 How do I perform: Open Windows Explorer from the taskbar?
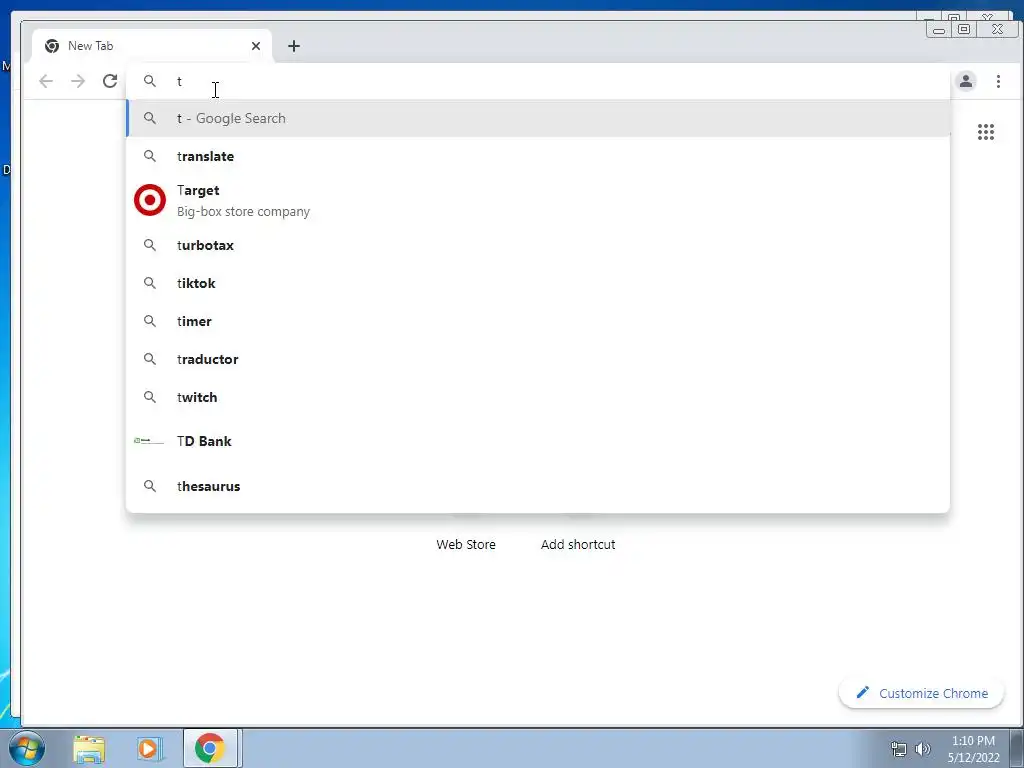[89, 748]
